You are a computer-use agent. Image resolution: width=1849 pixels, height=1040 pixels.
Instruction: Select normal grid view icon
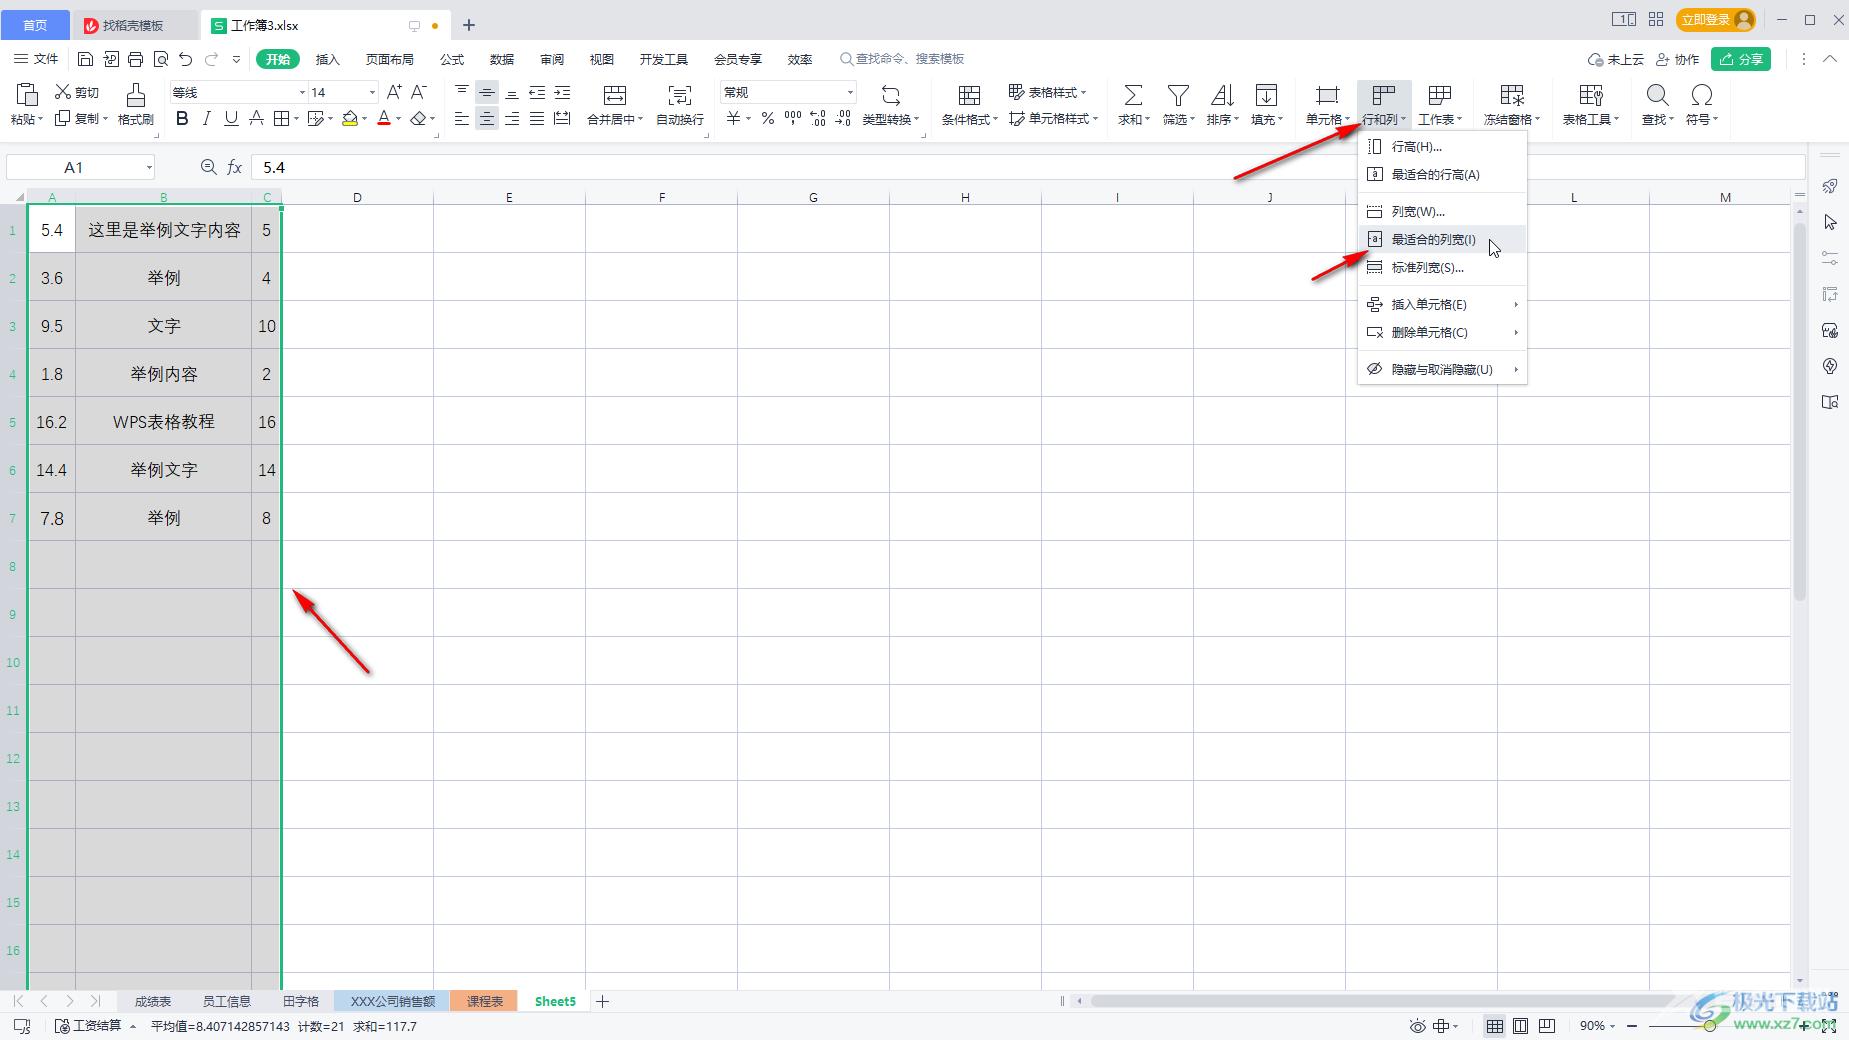point(1494,1026)
